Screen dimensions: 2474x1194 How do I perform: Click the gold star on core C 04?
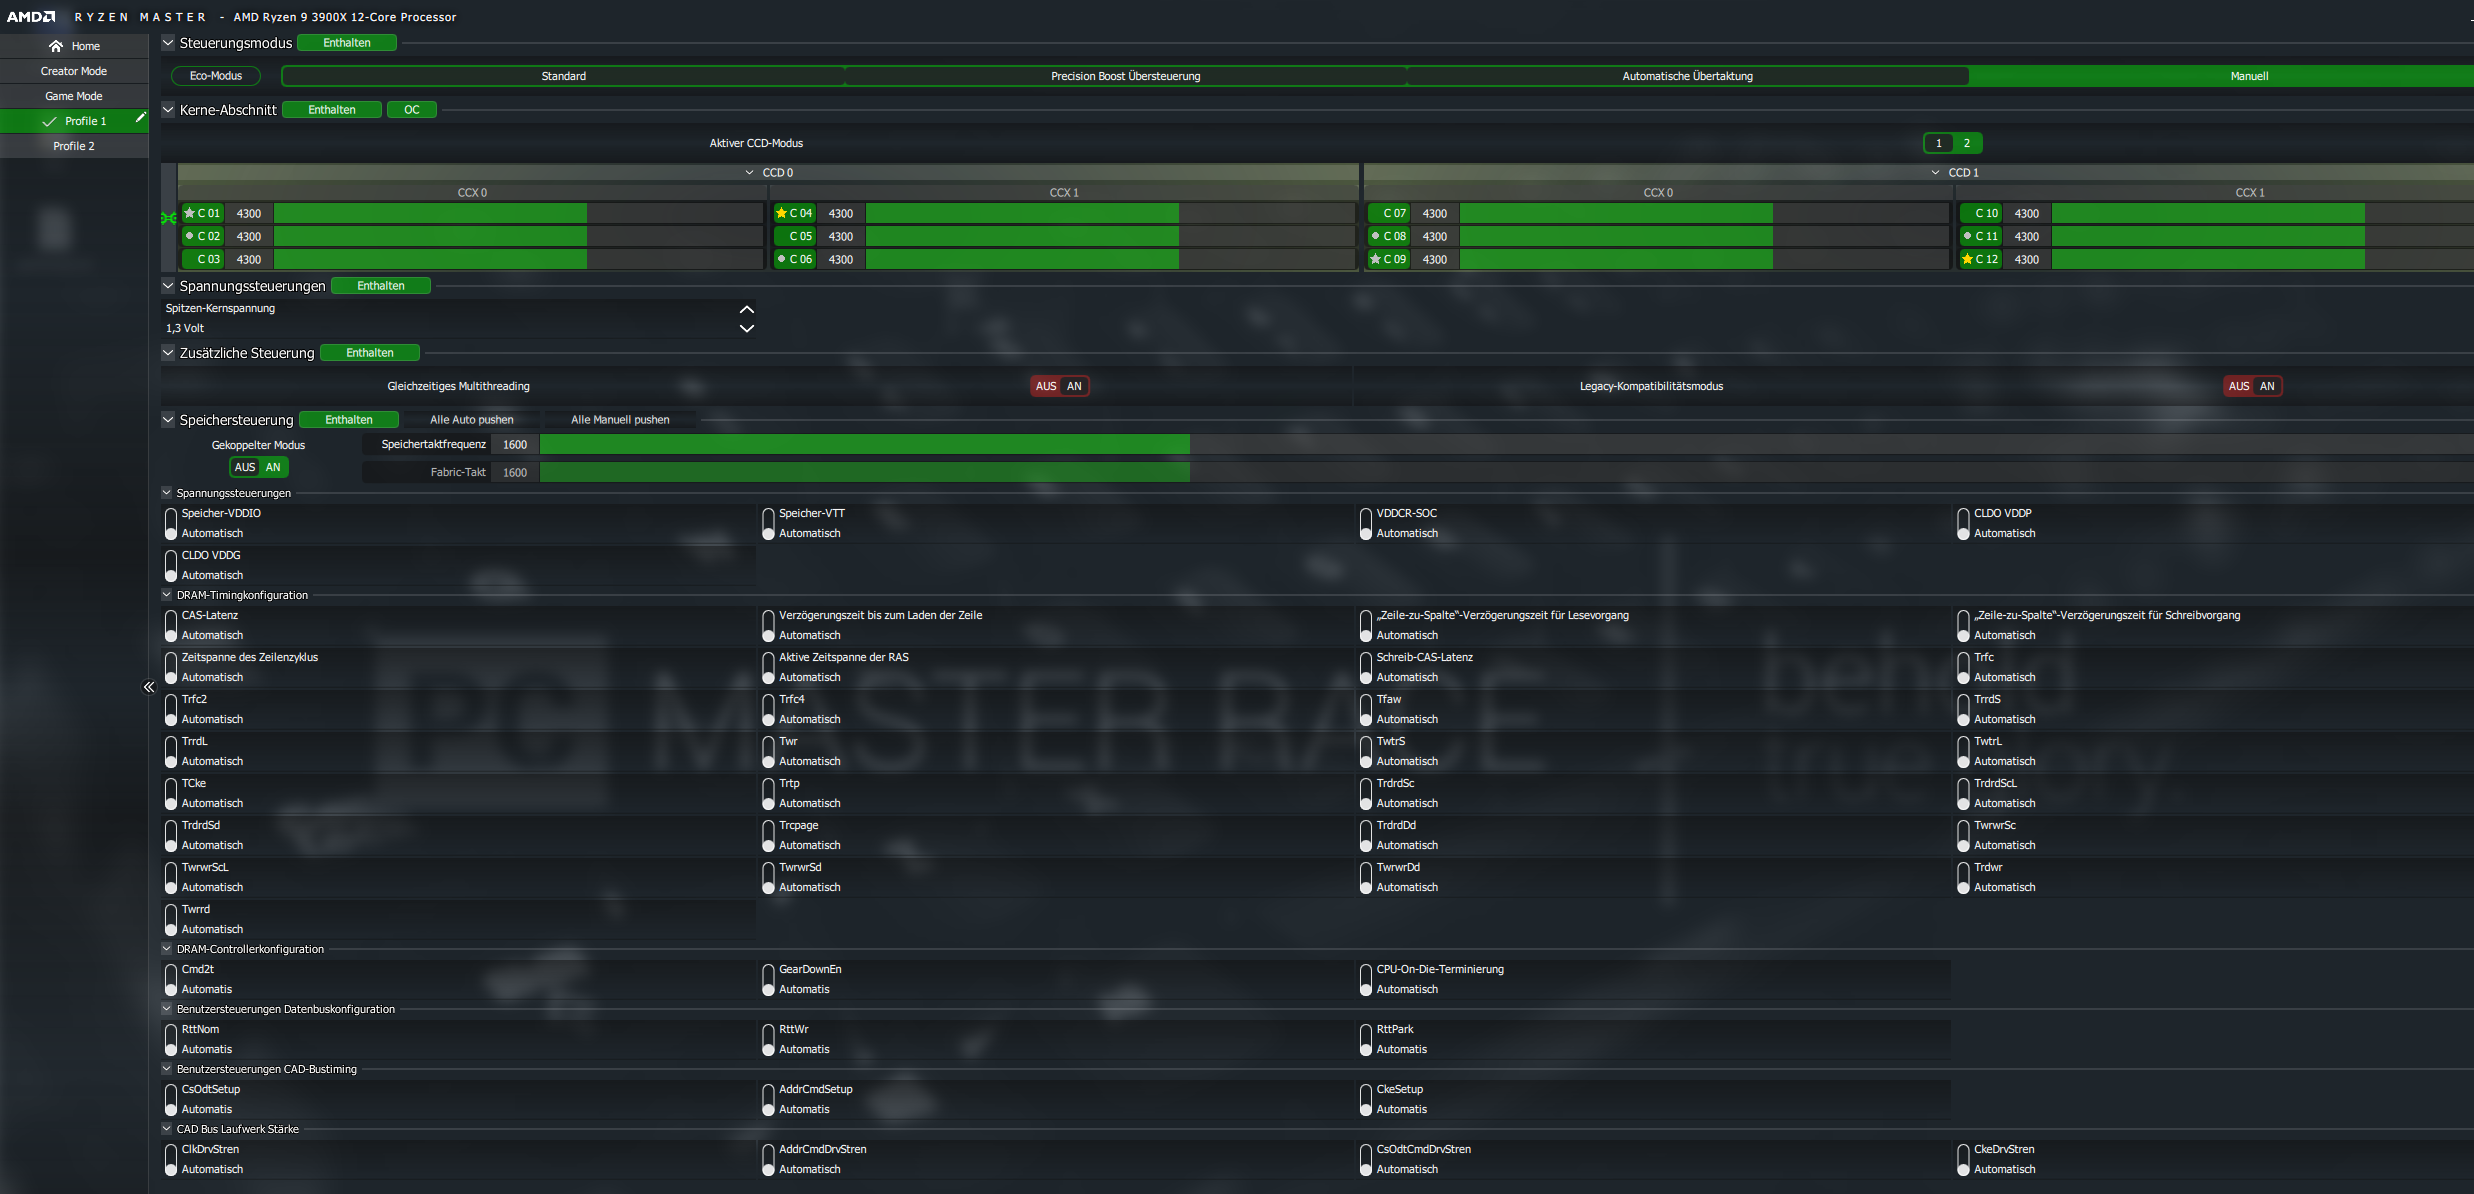point(781,213)
